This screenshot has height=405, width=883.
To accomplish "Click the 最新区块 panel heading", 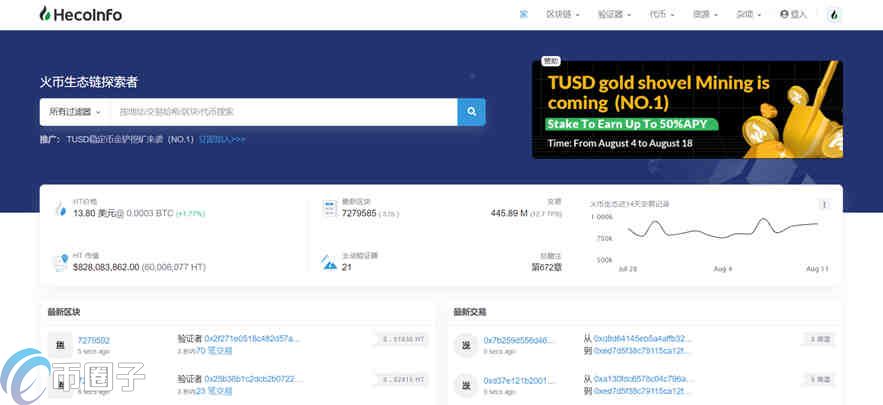I will (x=64, y=311).
